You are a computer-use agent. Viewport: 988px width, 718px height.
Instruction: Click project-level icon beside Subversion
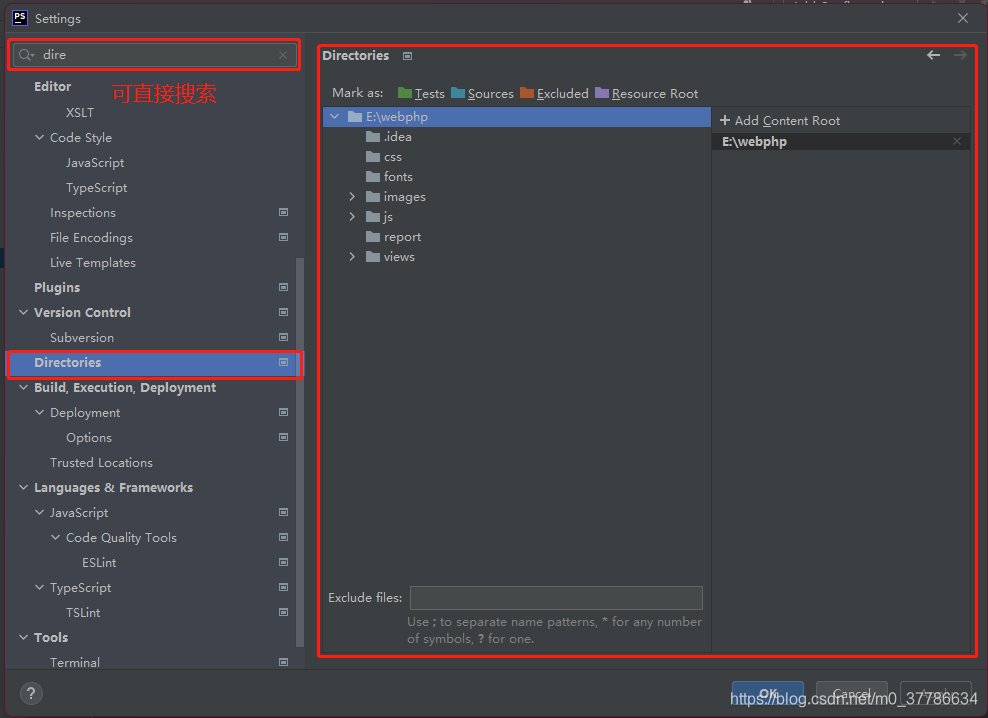click(x=284, y=337)
